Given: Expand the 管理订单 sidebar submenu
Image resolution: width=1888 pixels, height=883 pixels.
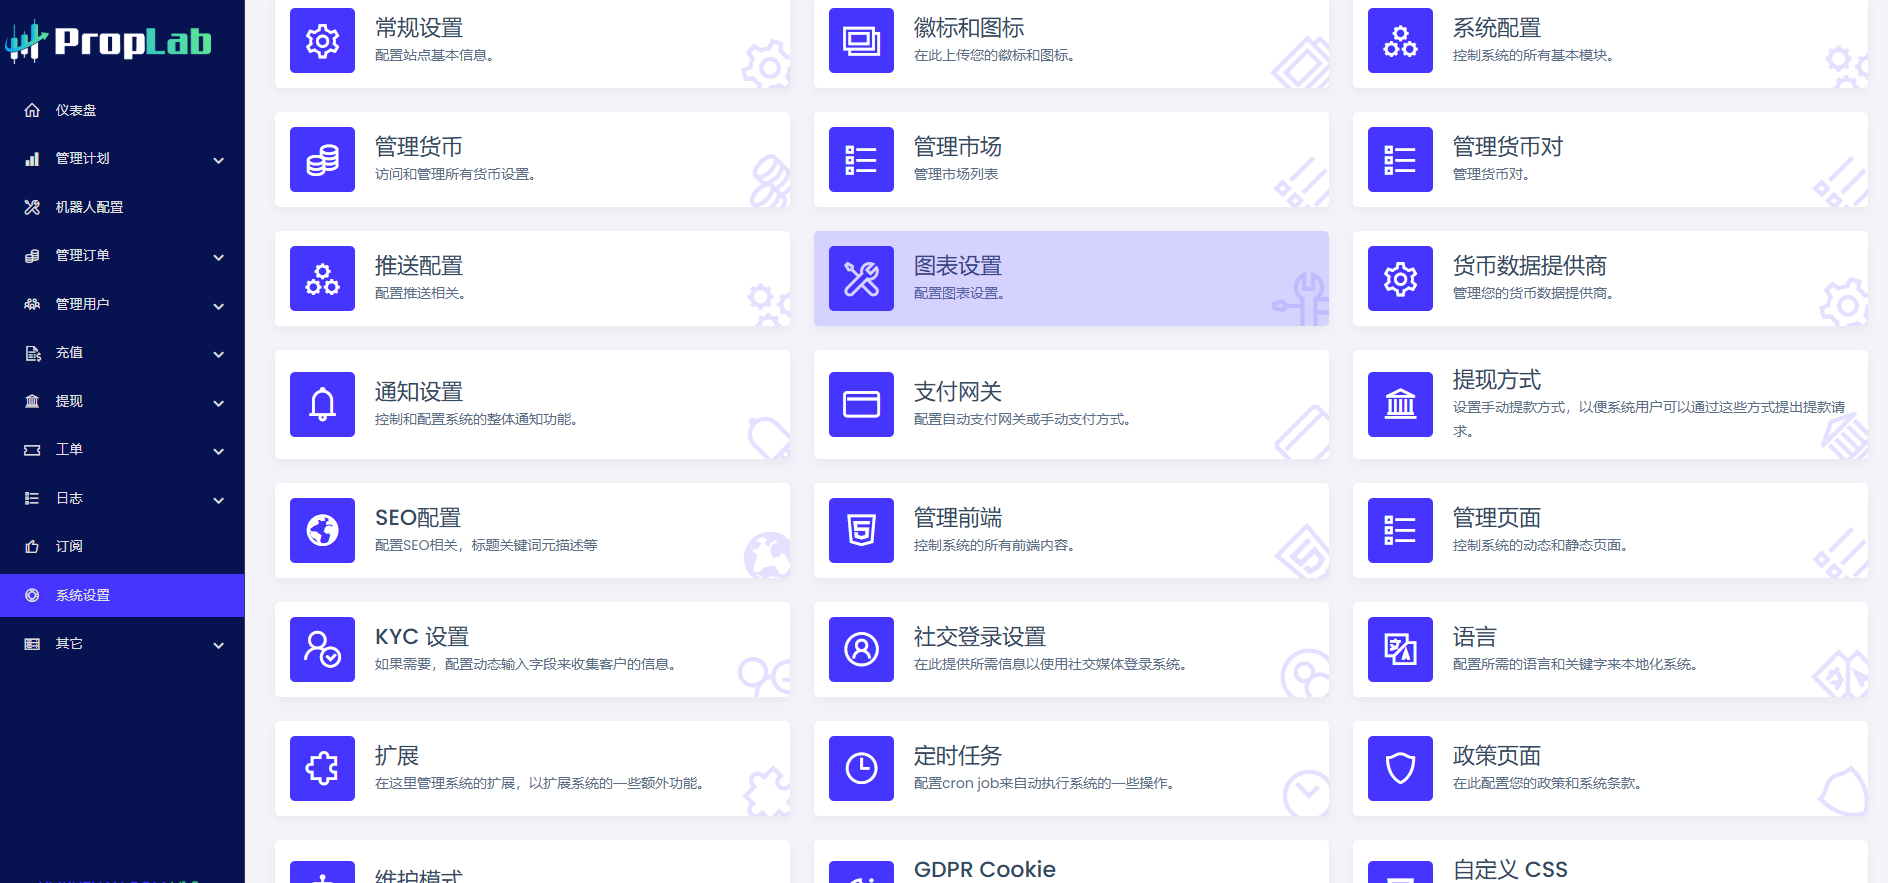Looking at the screenshot, I should tap(218, 257).
